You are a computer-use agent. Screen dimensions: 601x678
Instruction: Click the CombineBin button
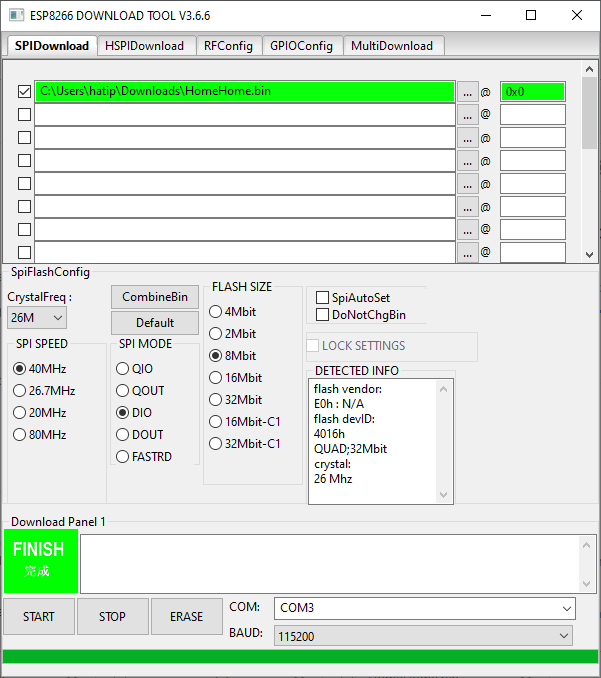coord(155,297)
